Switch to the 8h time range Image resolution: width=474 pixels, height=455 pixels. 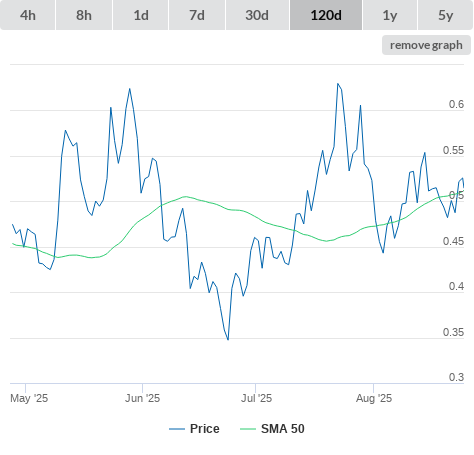coord(84,15)
